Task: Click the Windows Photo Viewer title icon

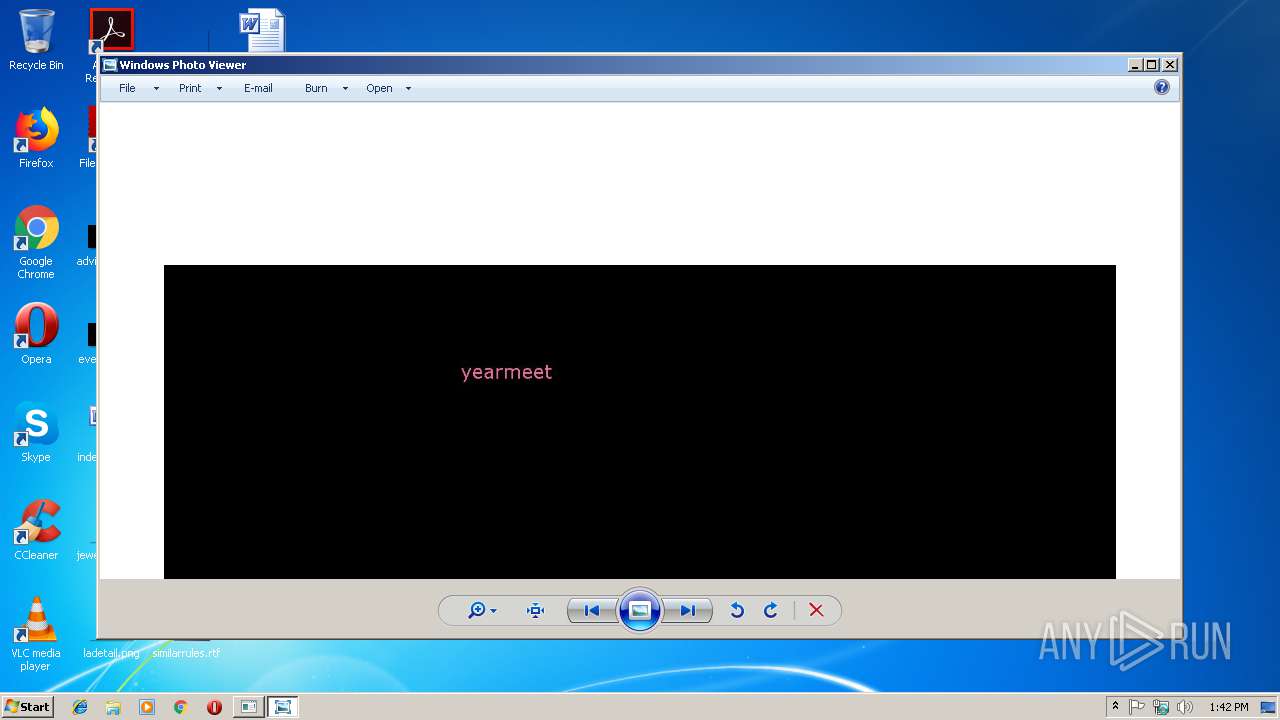Action: pos(110,65)
